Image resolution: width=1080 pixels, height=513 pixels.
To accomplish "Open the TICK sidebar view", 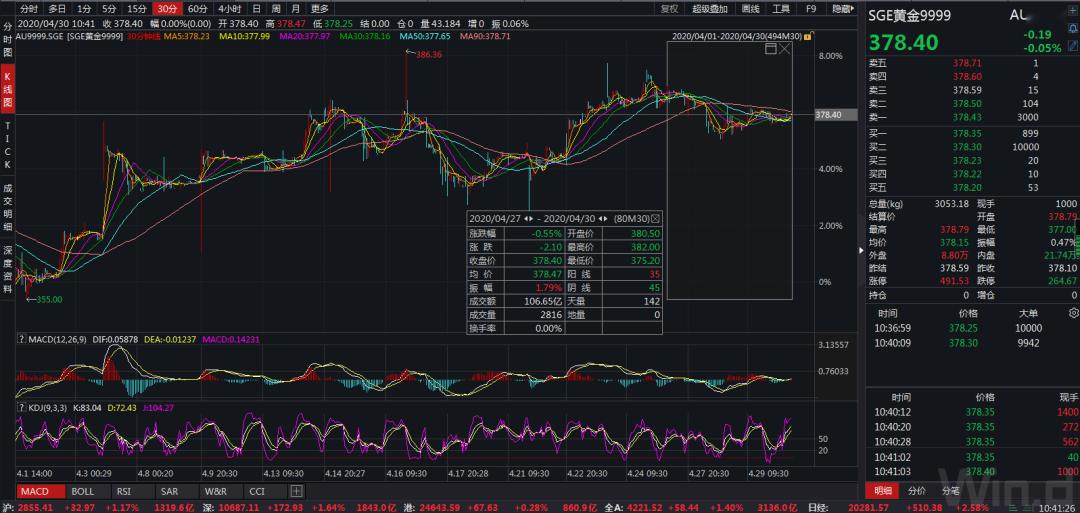I will pos(8,145).
